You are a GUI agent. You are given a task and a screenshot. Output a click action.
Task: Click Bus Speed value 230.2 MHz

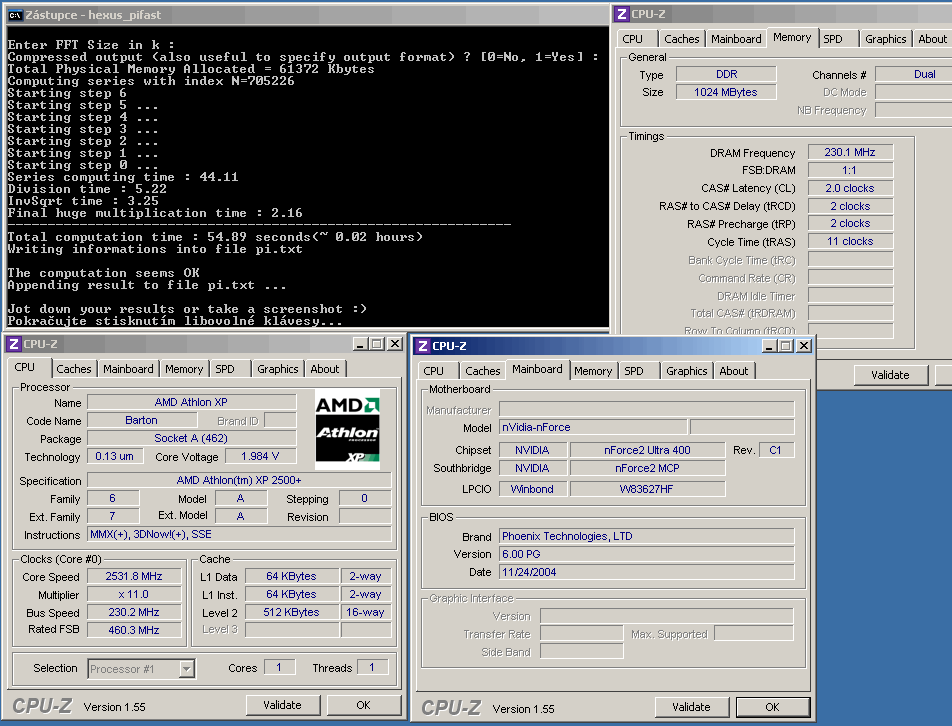click(134, 612)
